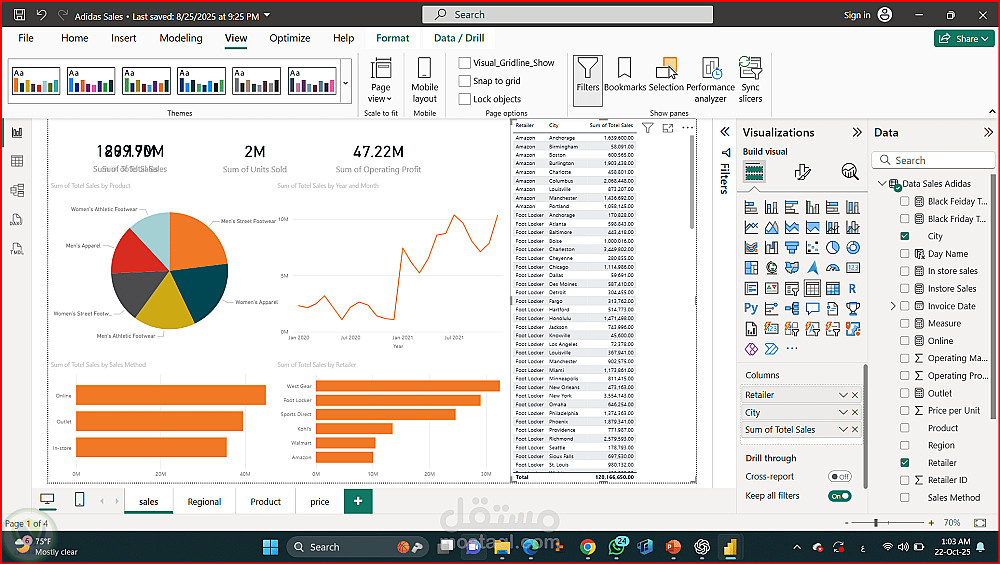Click the Share button
1000x564 pixels.
964,39
